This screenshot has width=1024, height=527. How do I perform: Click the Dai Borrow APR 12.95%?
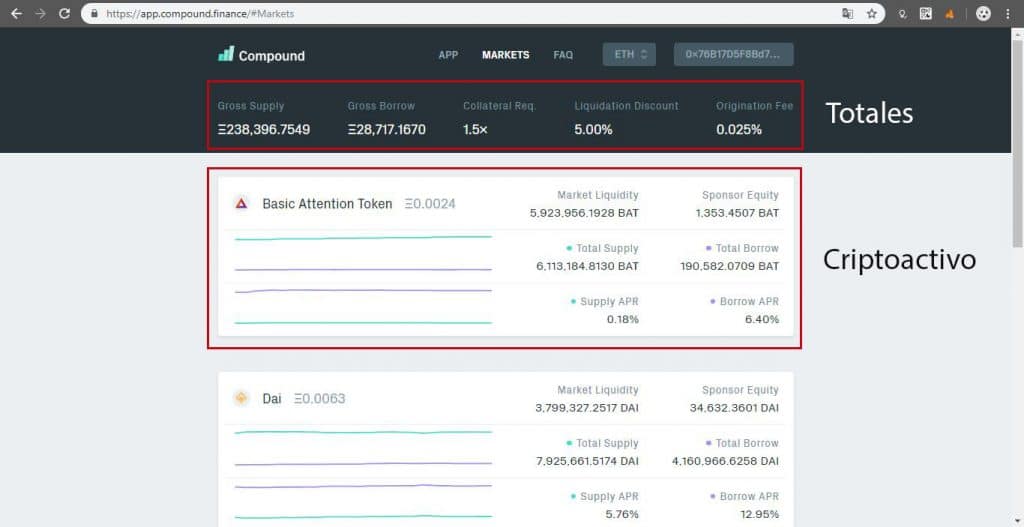click(x=760, y=514)
